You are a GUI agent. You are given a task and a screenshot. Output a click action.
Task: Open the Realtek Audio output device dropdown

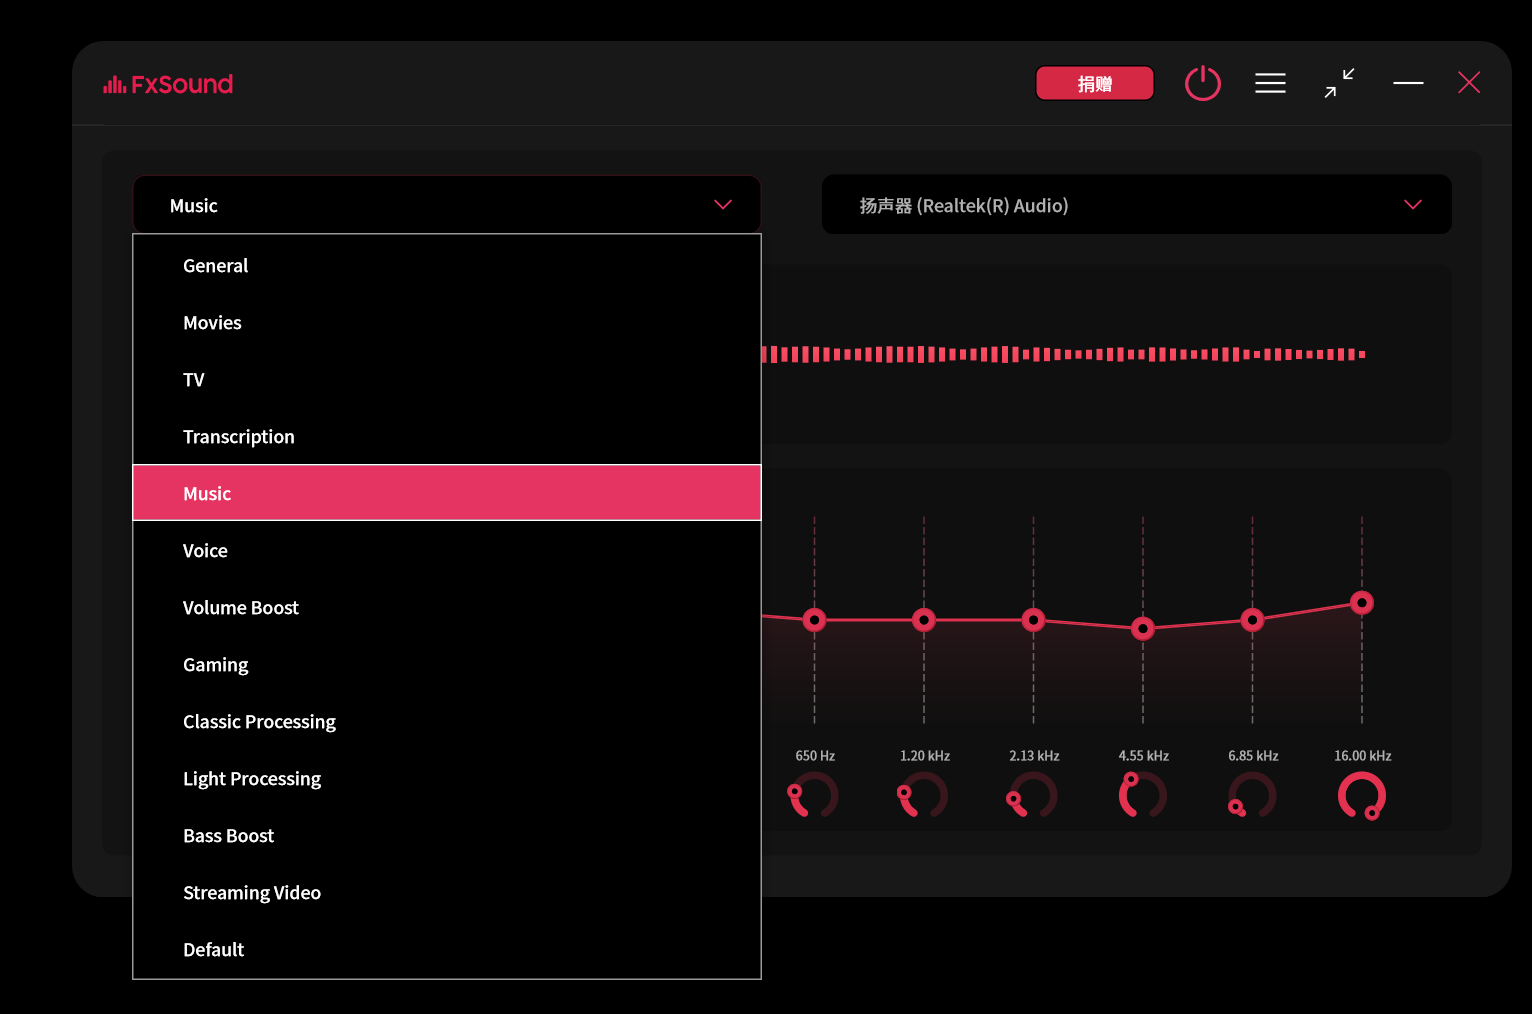(x=1137, y=205)
